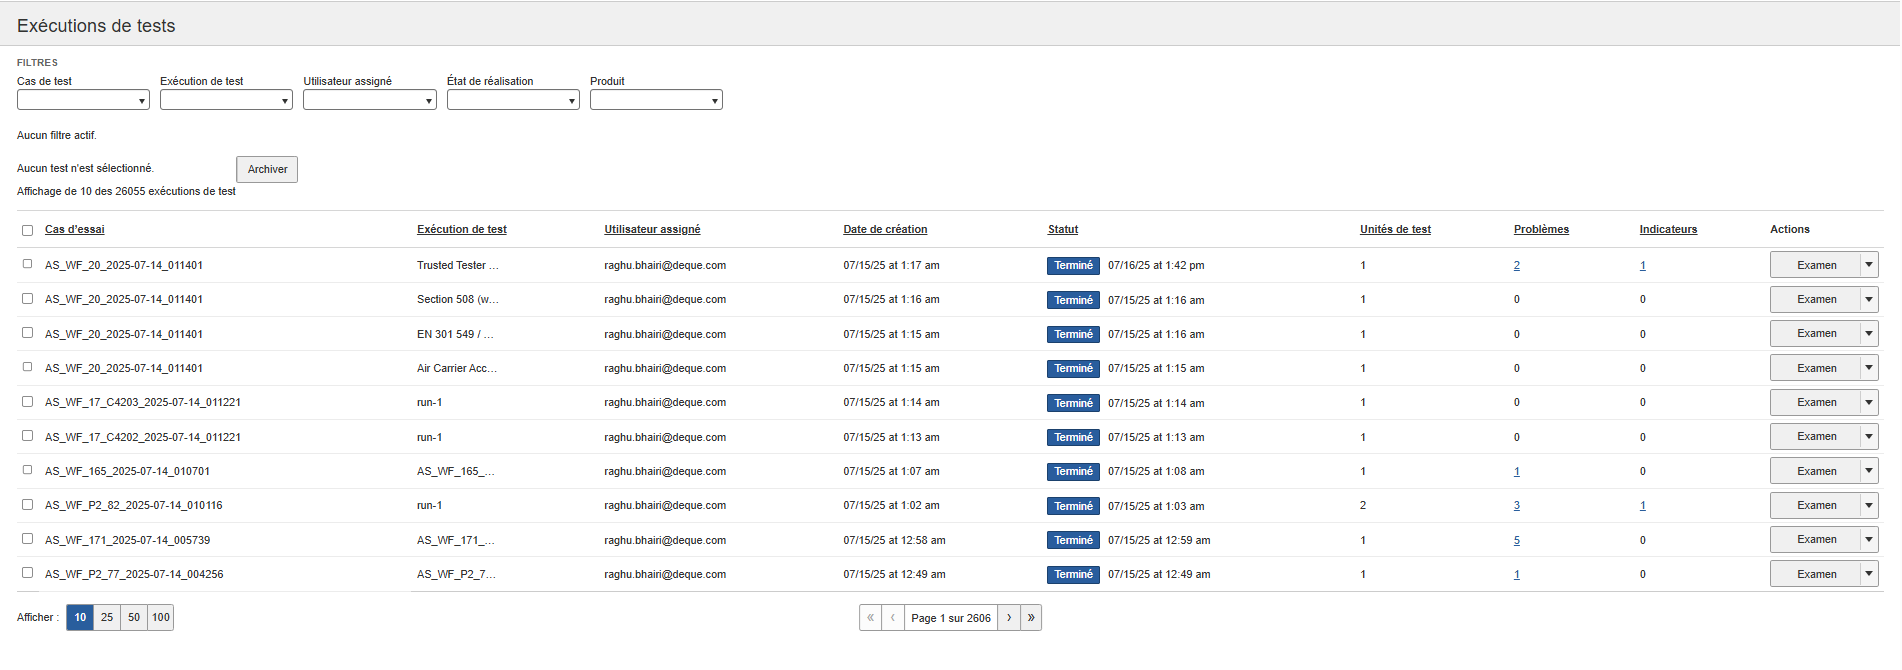This screenshot has height=670, width=1902.
Task: Select the AS_WF_171 row checkbox
Action: [x=27, y=539]
